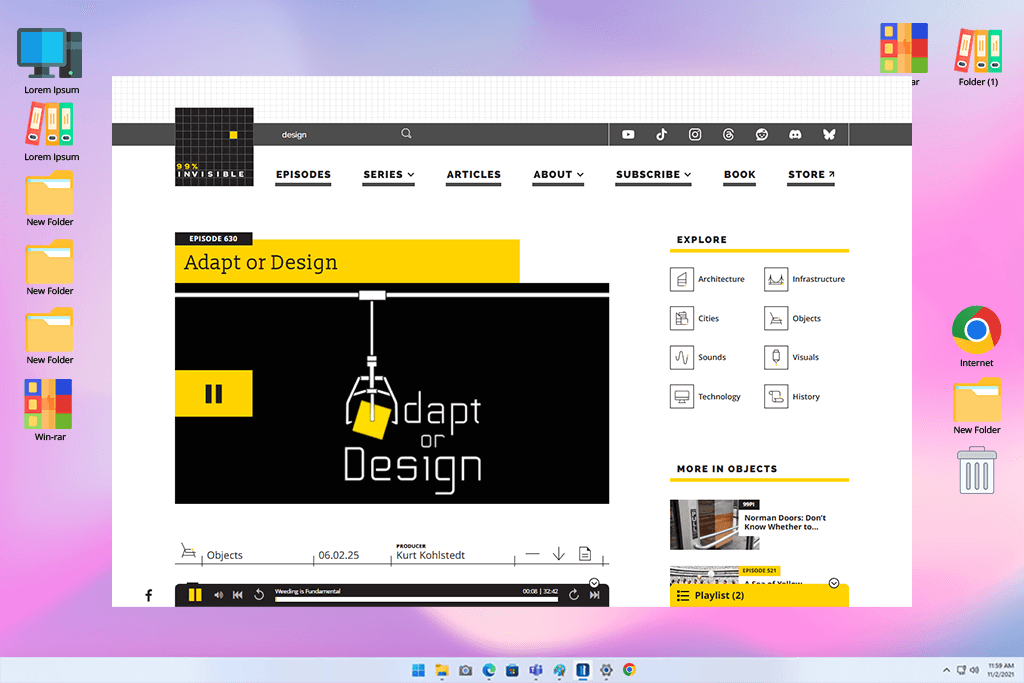This screenshot has height=683, width=1024.
Task: Click producer name Kurt Kohlstedt
Action: pyautogui.click(x=430, y=555)
